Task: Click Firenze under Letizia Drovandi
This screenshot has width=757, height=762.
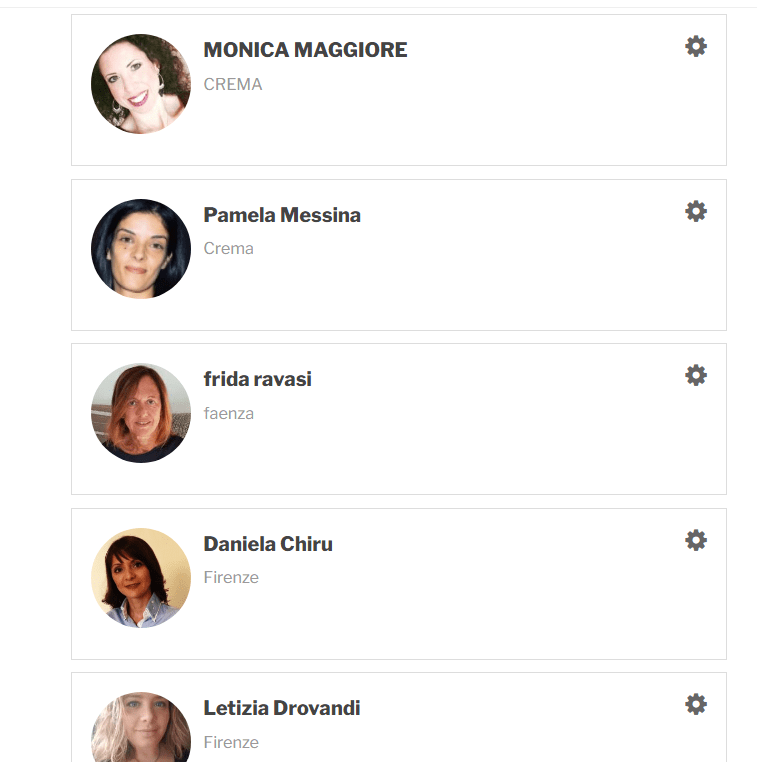Action: point(231,743)
